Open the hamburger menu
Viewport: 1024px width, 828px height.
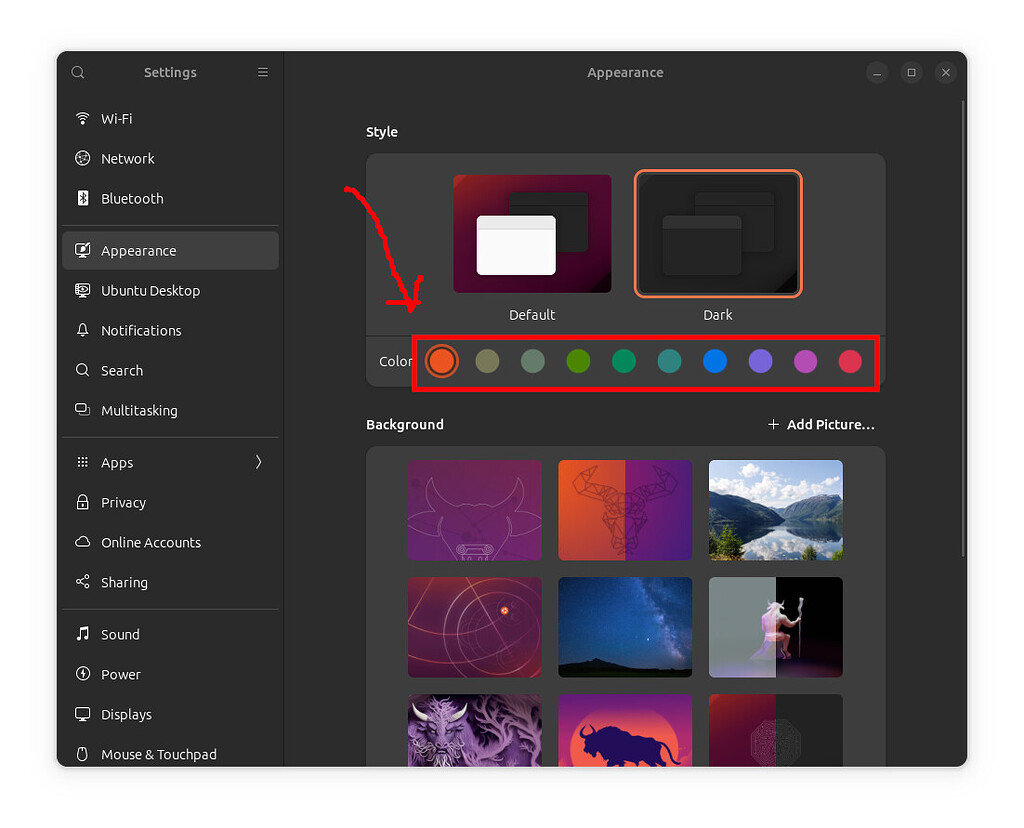coord(263,72)
